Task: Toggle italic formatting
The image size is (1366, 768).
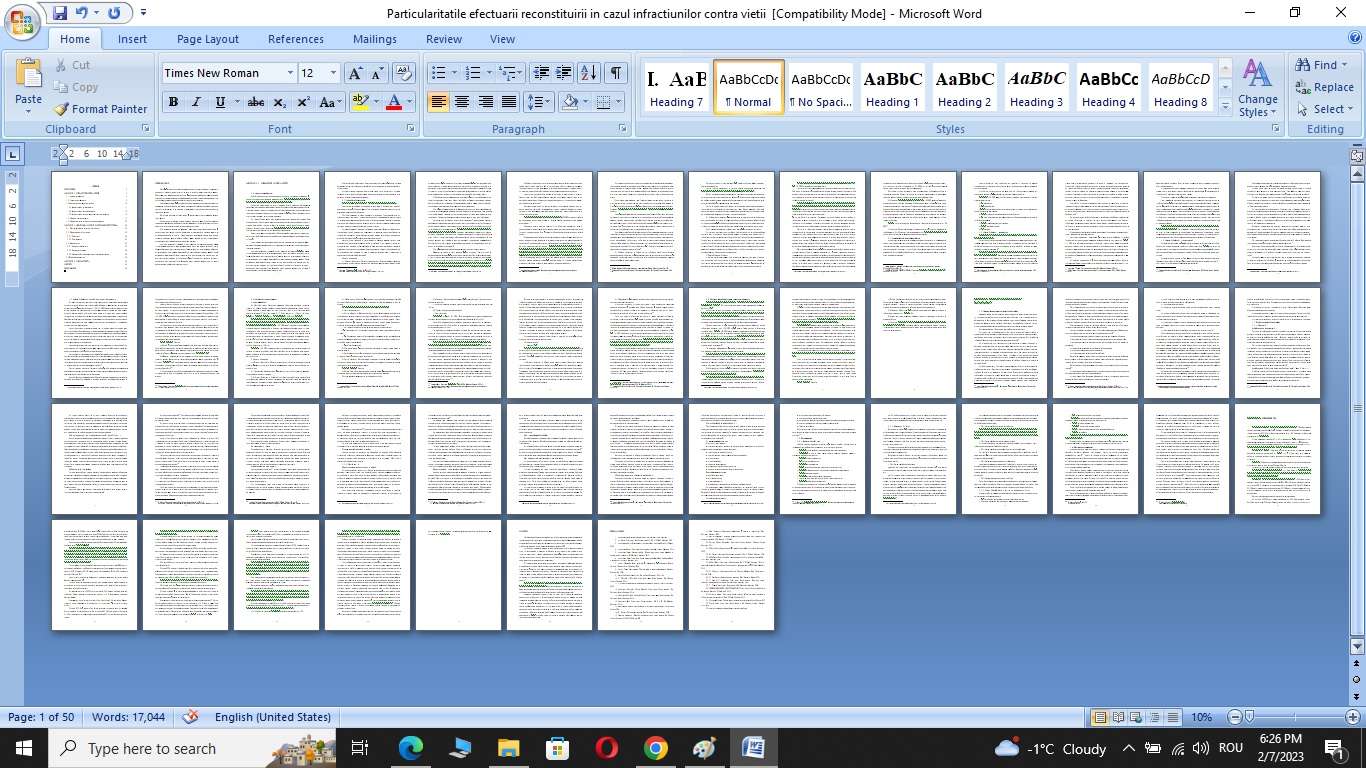Action: (x=195, y=102)
